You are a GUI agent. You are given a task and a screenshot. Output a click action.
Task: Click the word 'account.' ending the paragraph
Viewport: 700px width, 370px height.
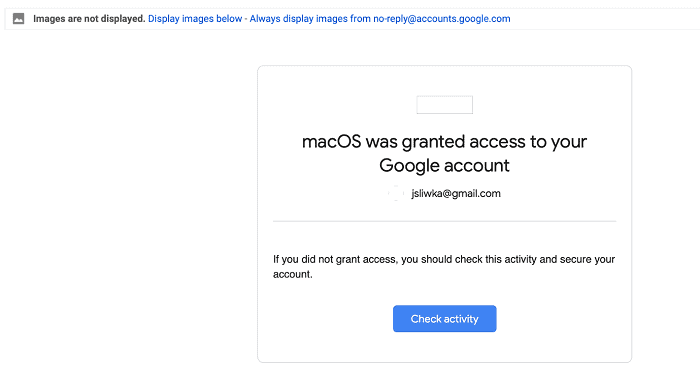click(293, 274)
